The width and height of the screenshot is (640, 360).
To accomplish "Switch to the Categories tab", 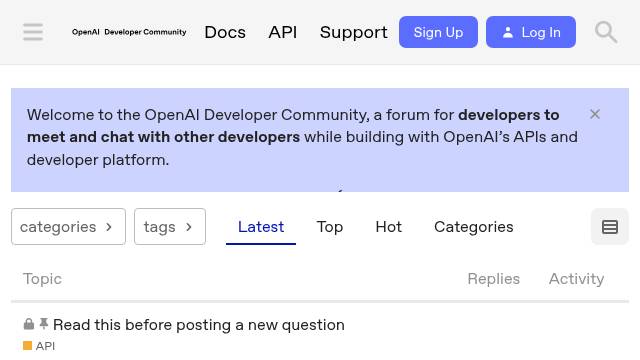I will pyautogui.click(x=473, y=227).
